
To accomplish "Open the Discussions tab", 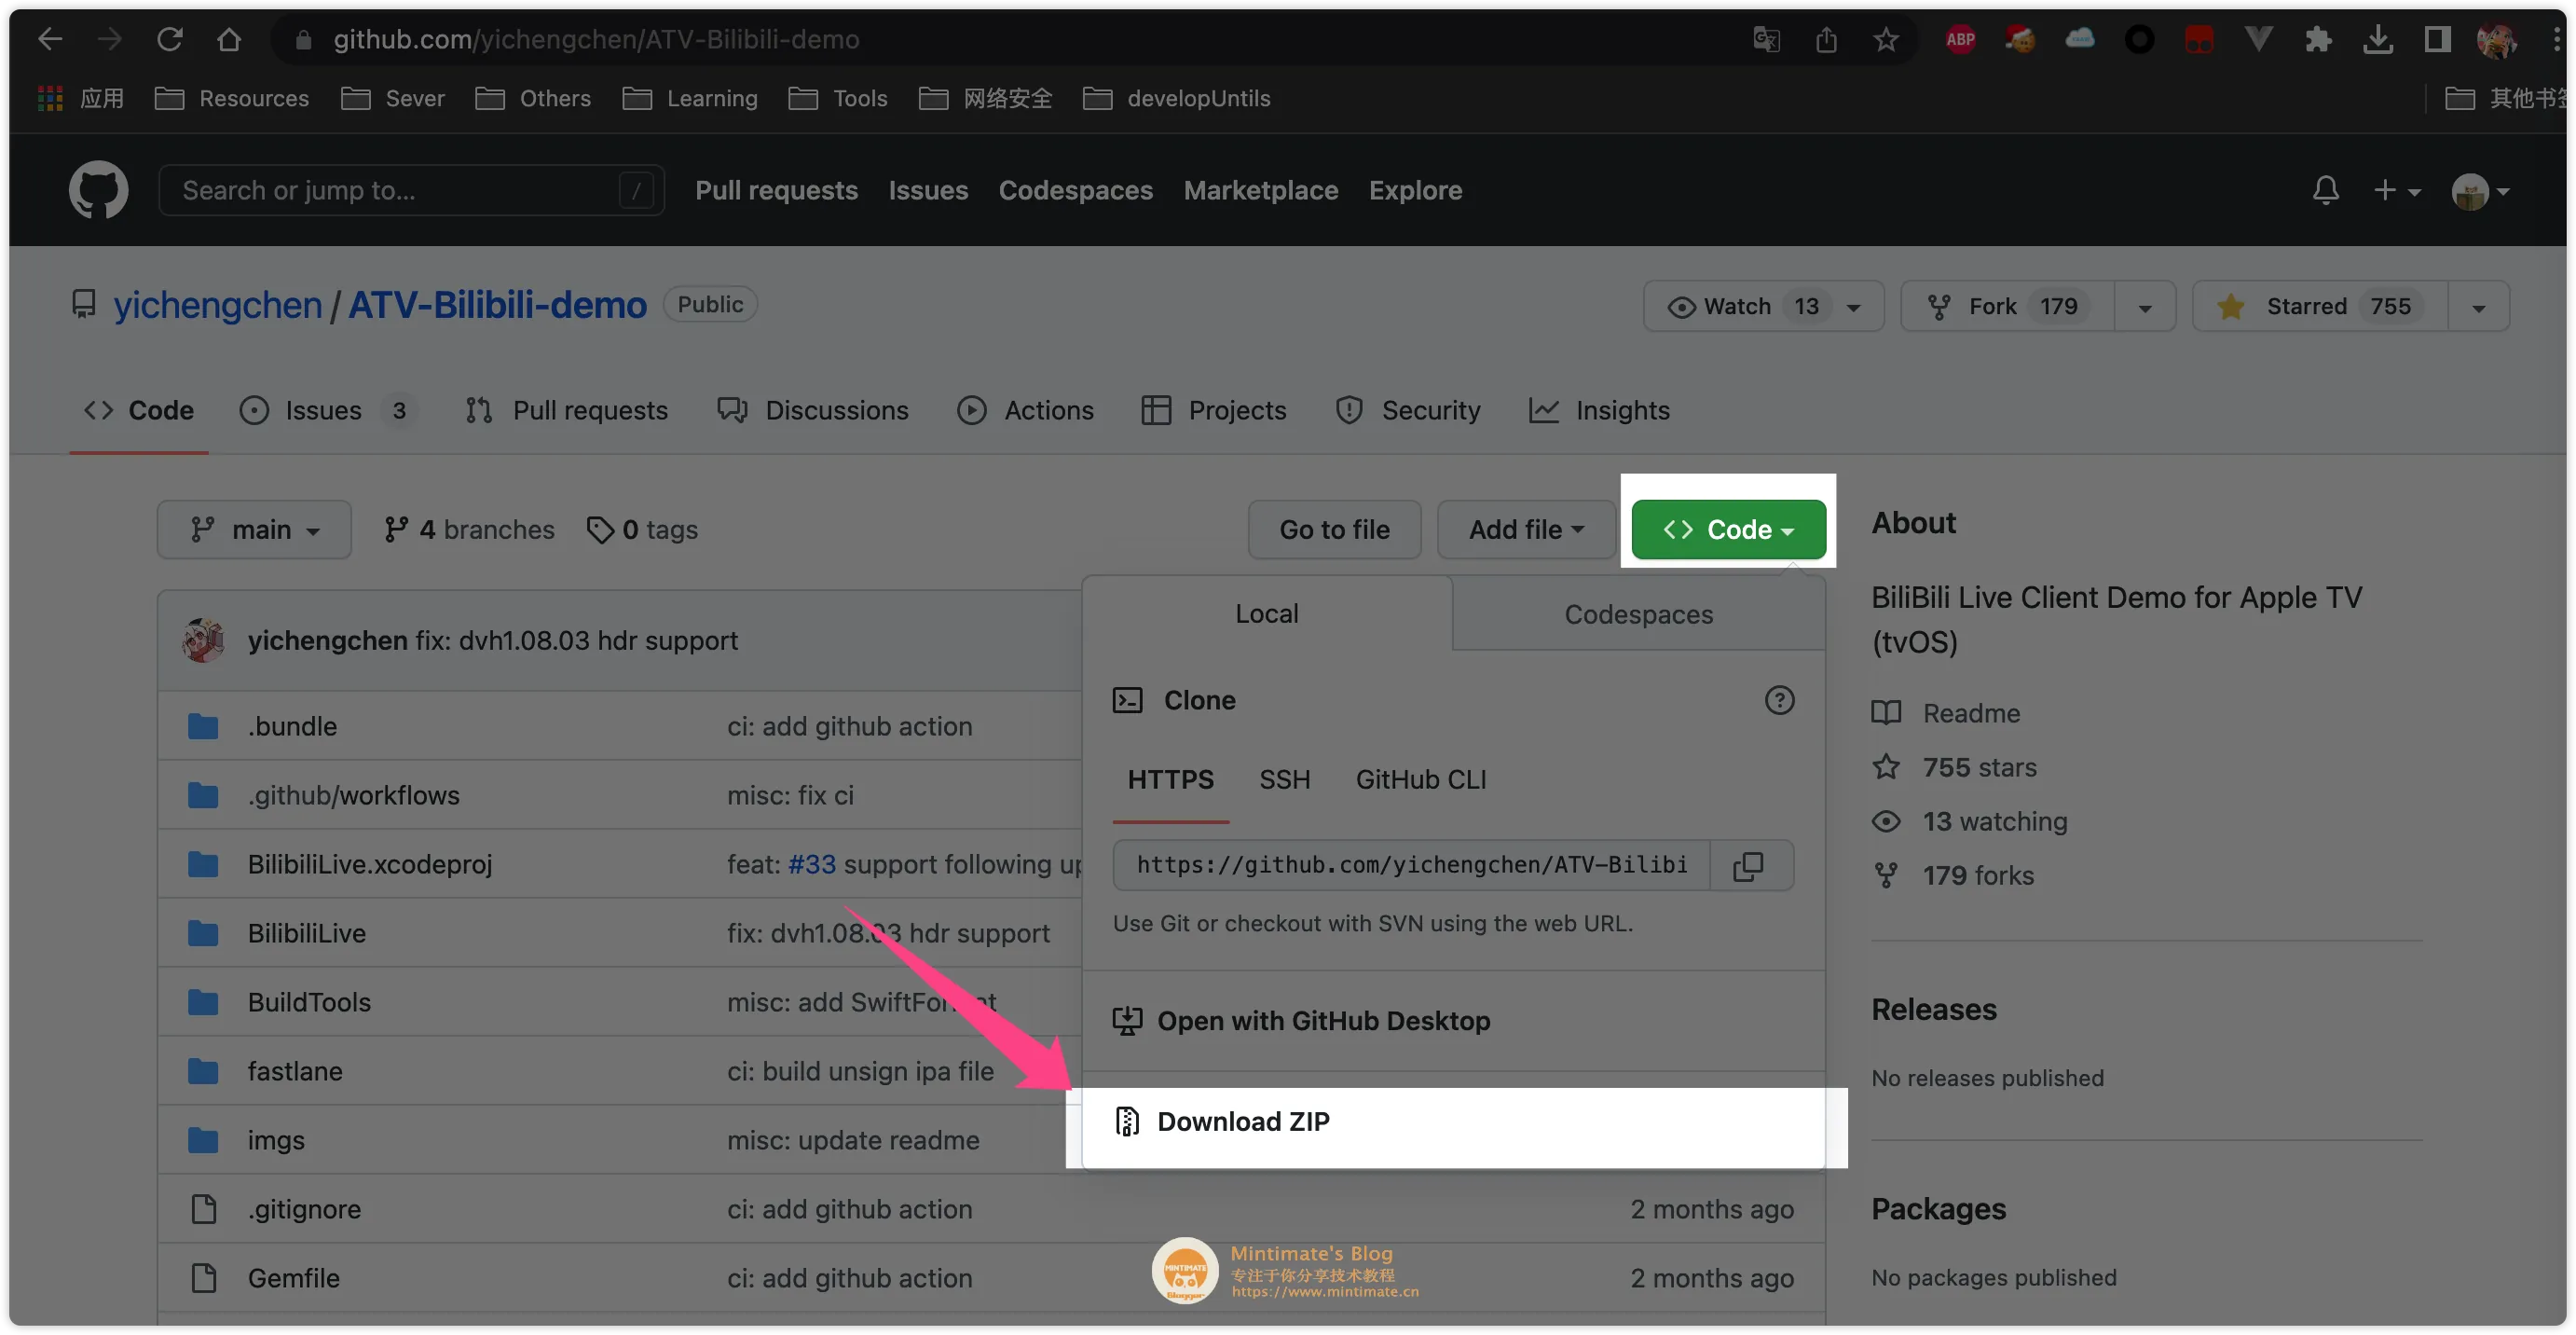I will [812, 410].
